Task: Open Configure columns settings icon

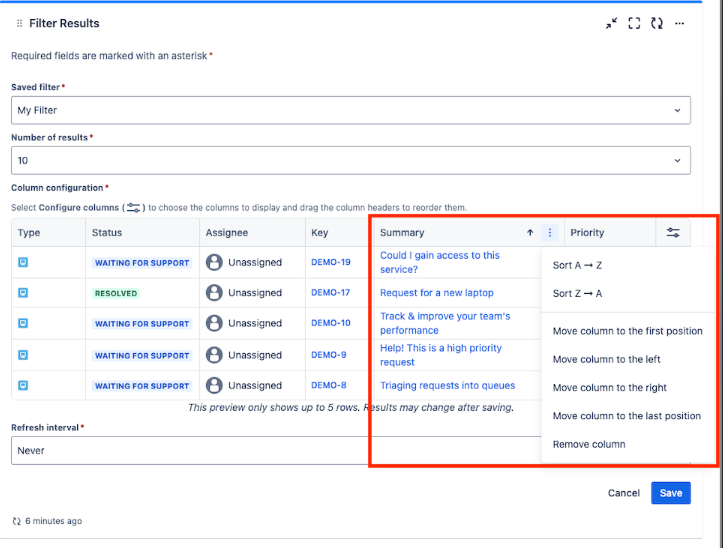Action: coord(673,232)
